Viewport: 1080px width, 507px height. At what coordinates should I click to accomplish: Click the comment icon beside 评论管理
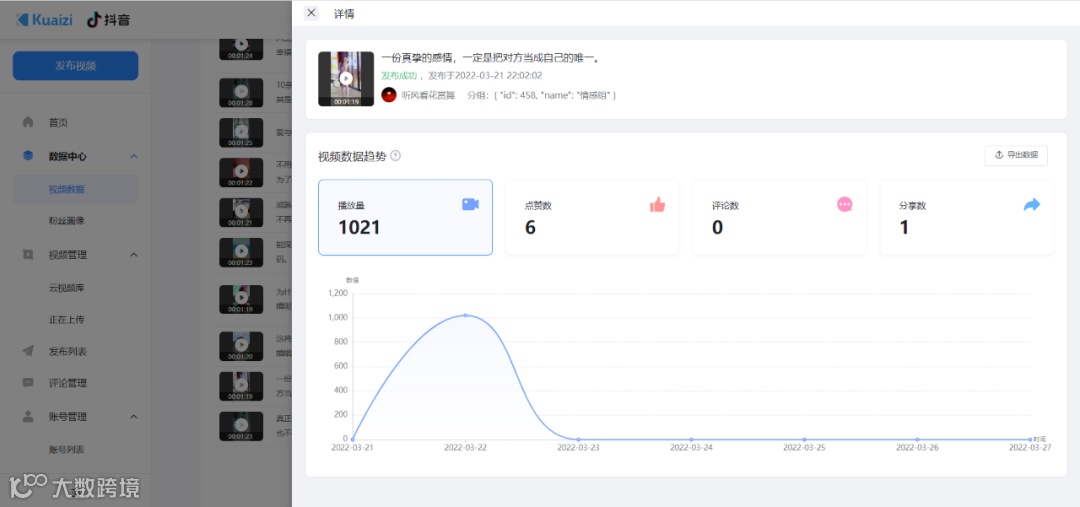pos(28,382)
